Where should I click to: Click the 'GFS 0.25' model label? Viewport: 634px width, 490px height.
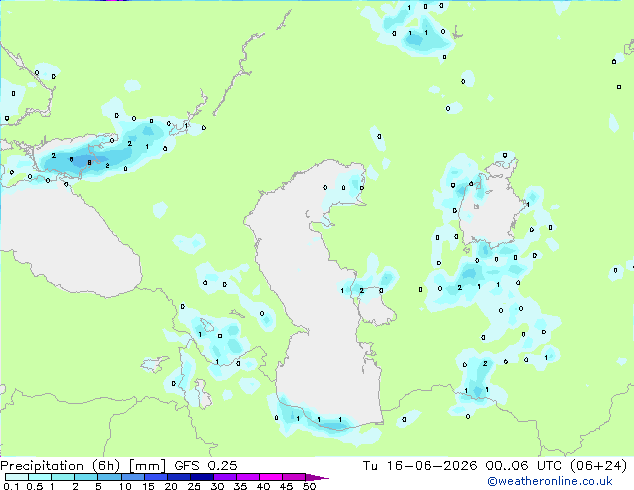pyautogui.click(x=206, y=466)
